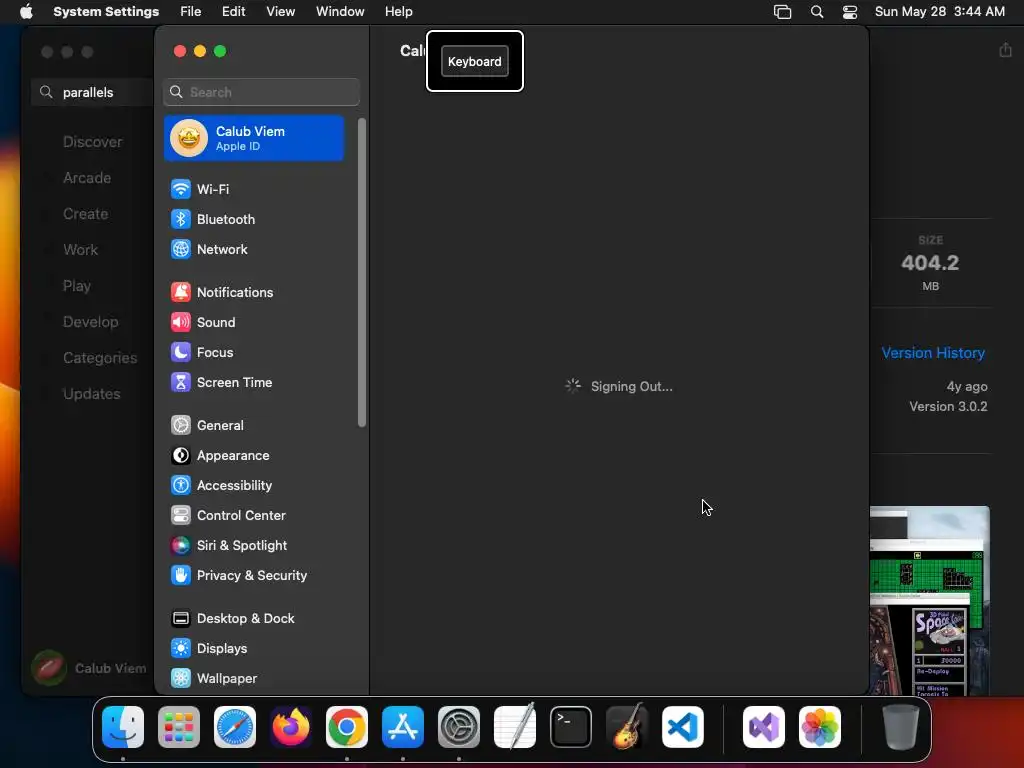
Task: Open Privacy & Security hand icon
Action: [181, 576]
